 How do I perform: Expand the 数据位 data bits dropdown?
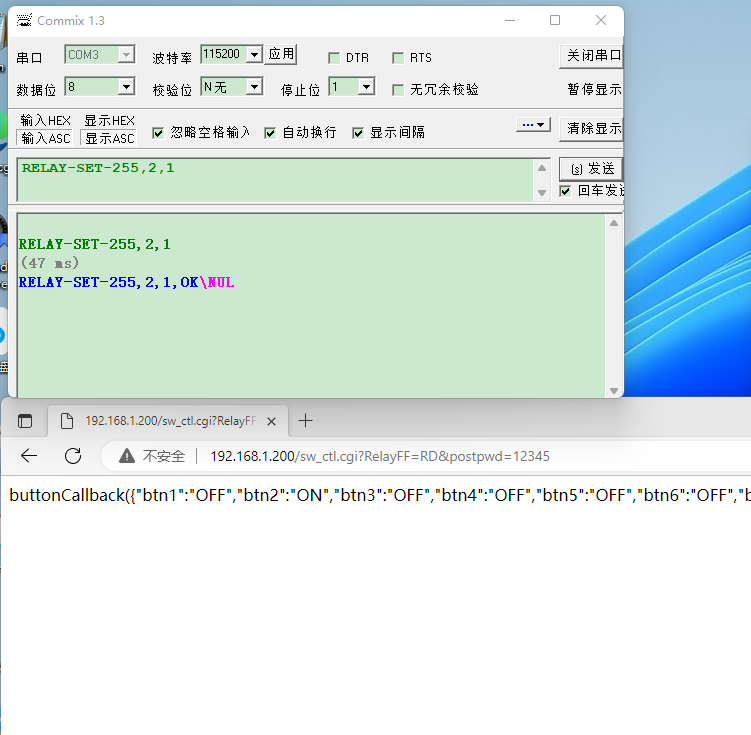tap(126, 87)
